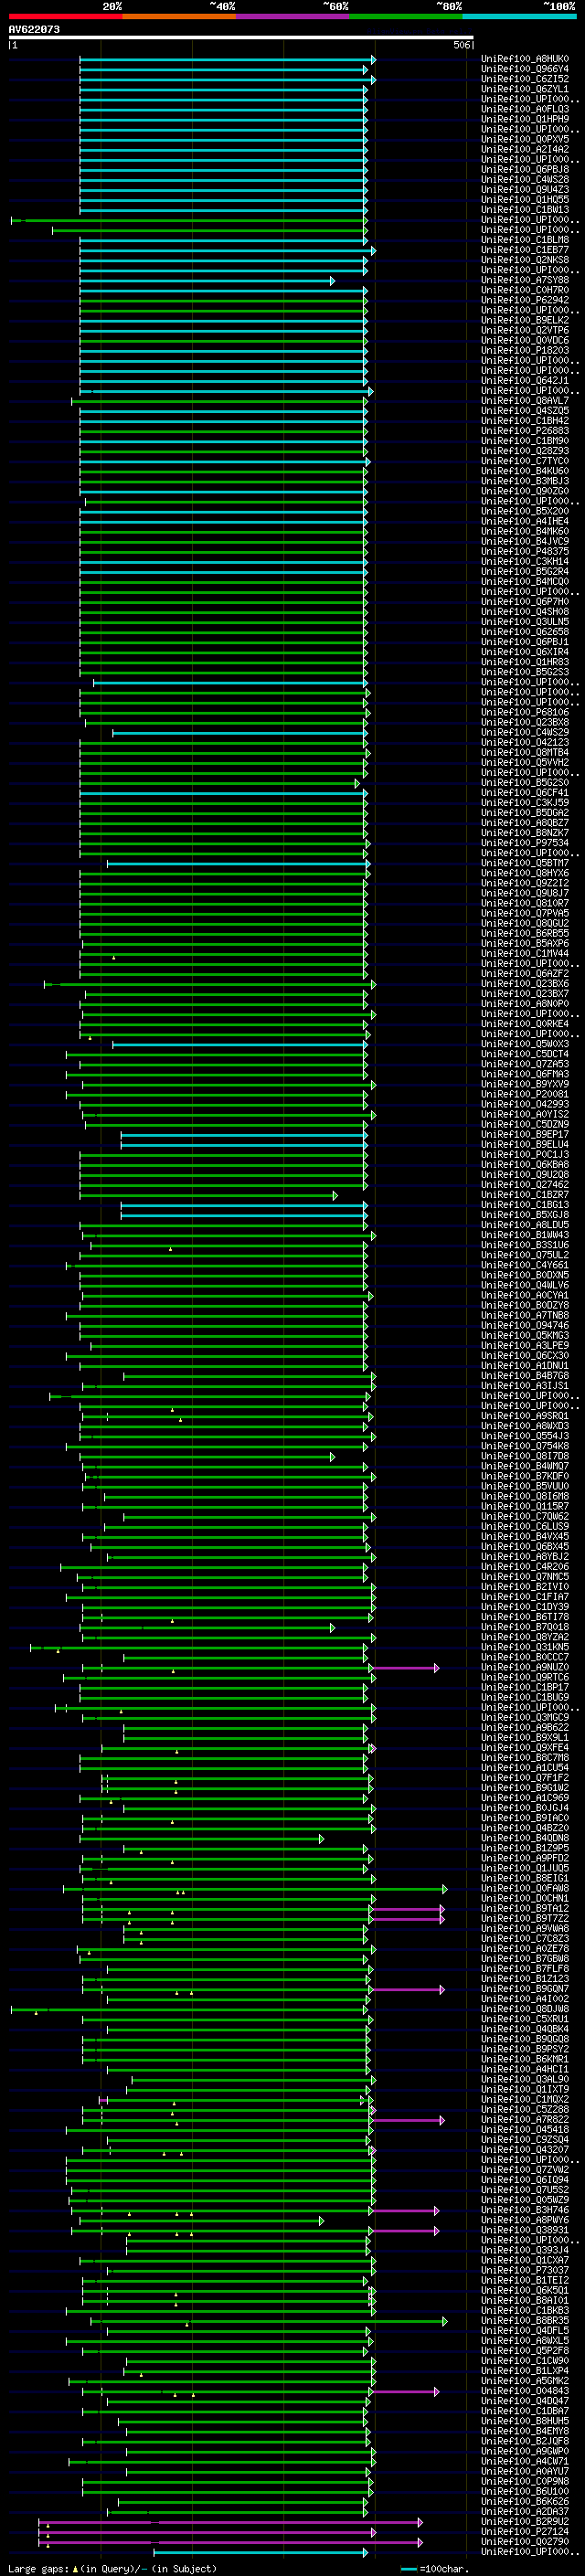Select the UniRef100_Q1HQ55 label
Viewport: 585px width, 2576px height.
pos(525,199)
